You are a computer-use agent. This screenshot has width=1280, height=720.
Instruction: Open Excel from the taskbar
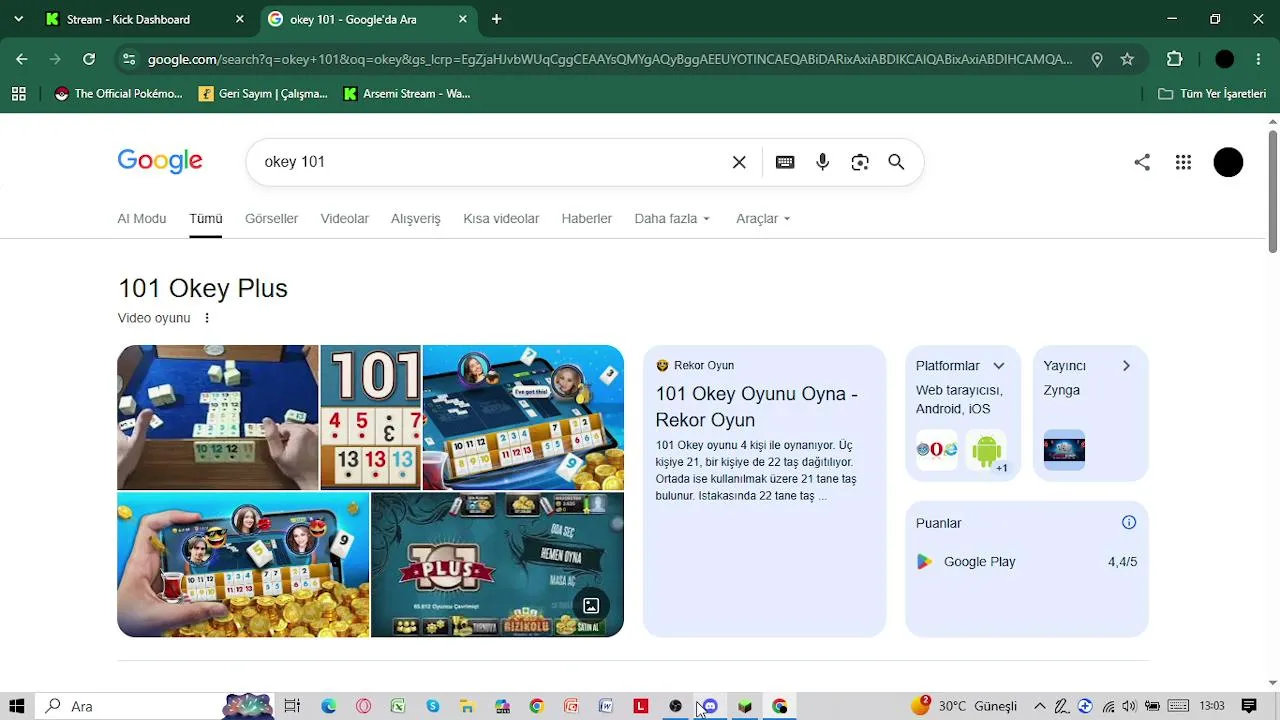point(398,706)
